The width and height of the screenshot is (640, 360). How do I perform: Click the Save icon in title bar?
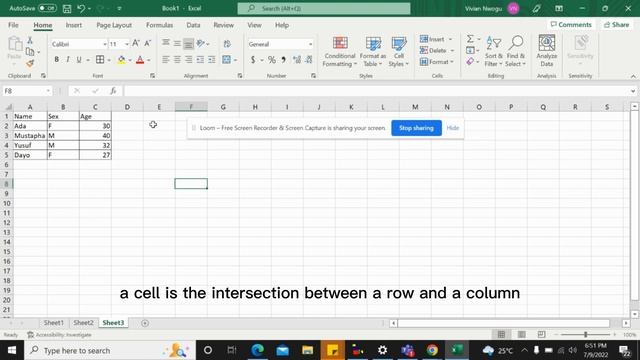[67, 9]
